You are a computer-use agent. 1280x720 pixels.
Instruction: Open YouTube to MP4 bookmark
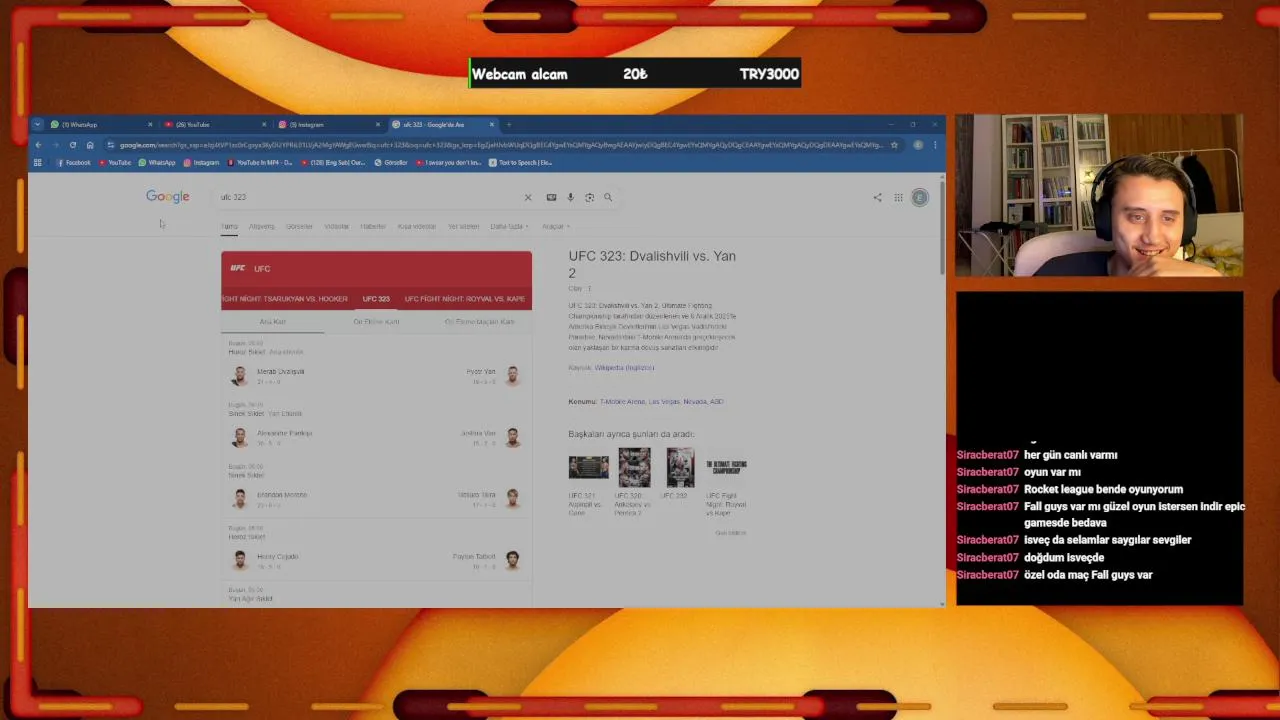(260, 162)
